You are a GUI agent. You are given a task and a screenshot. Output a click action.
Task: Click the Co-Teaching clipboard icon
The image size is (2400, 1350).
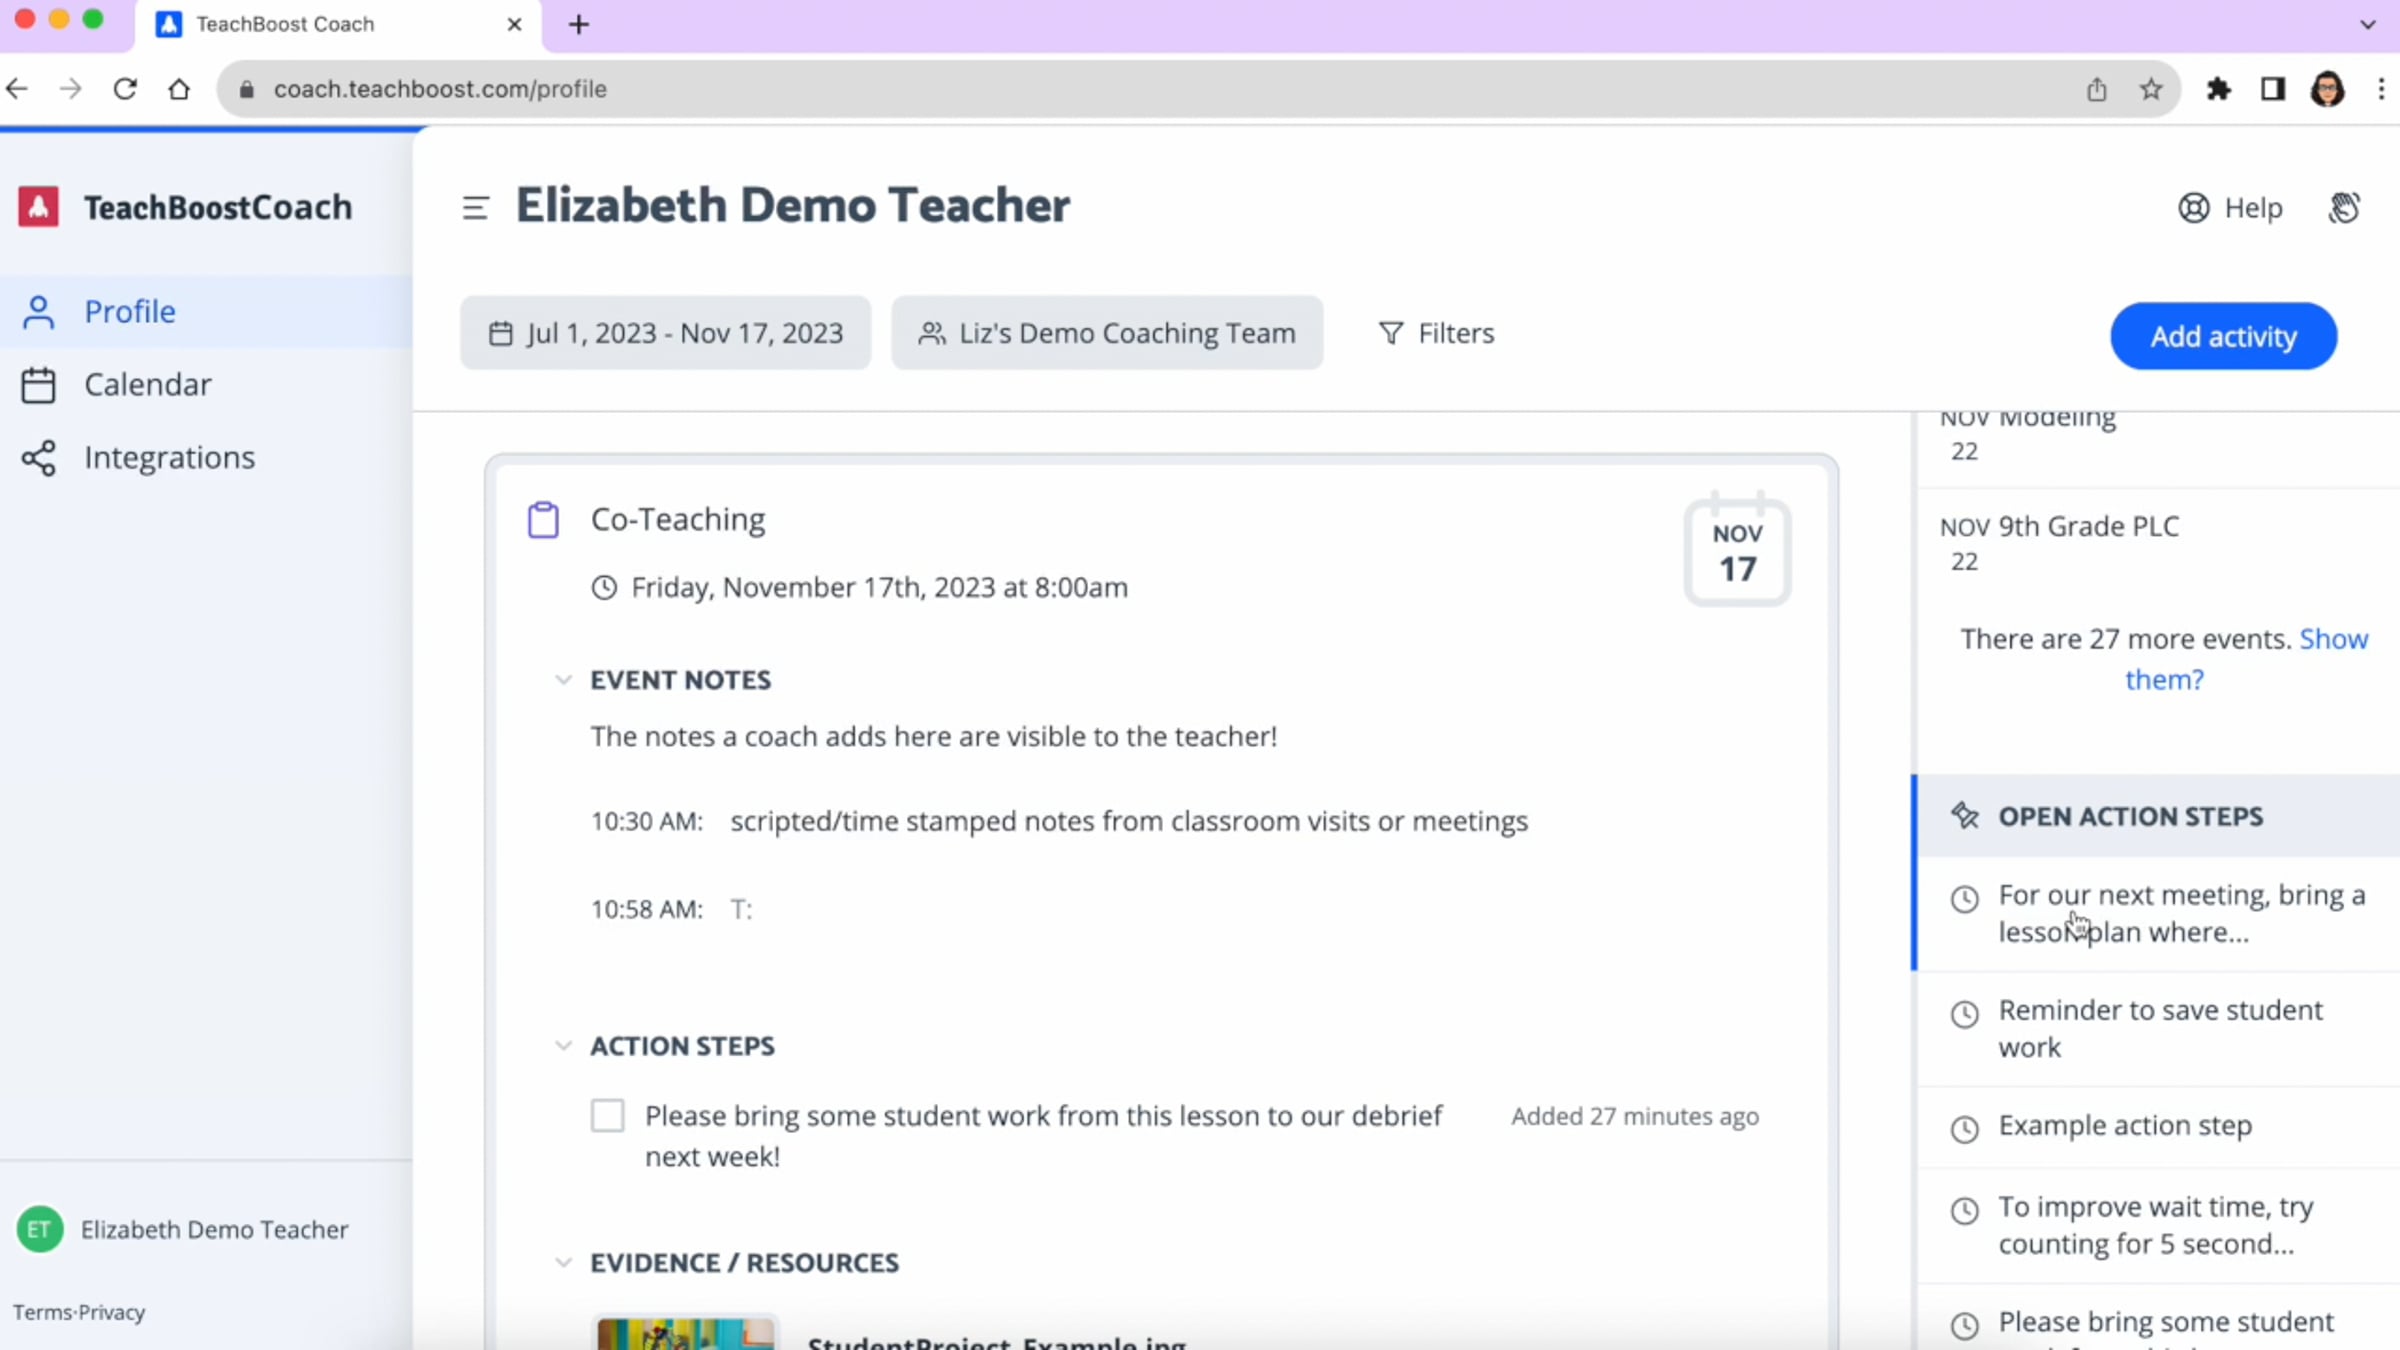point(543,520)
